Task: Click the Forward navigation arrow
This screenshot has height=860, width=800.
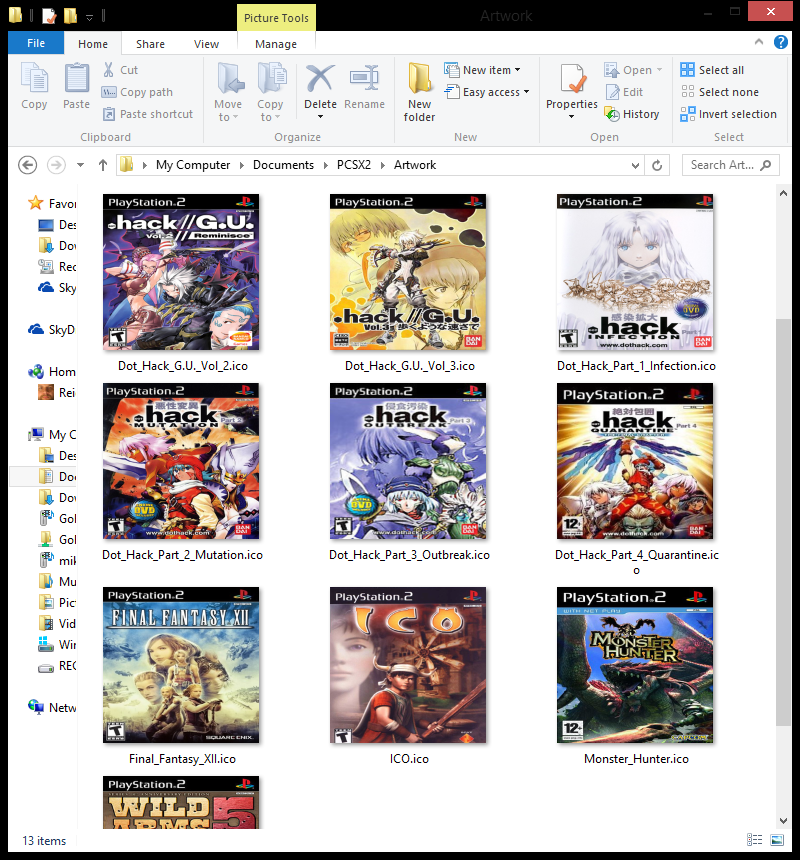Action: coord(56,165)
